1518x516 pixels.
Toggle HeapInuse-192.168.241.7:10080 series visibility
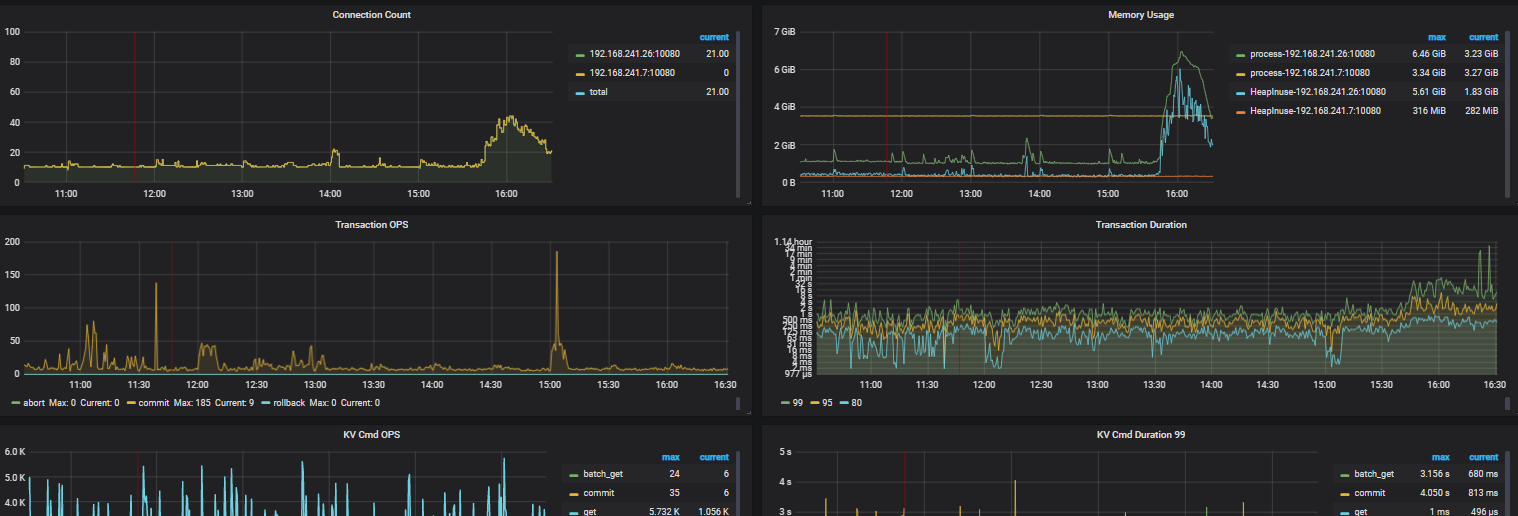click(1315, 111)
